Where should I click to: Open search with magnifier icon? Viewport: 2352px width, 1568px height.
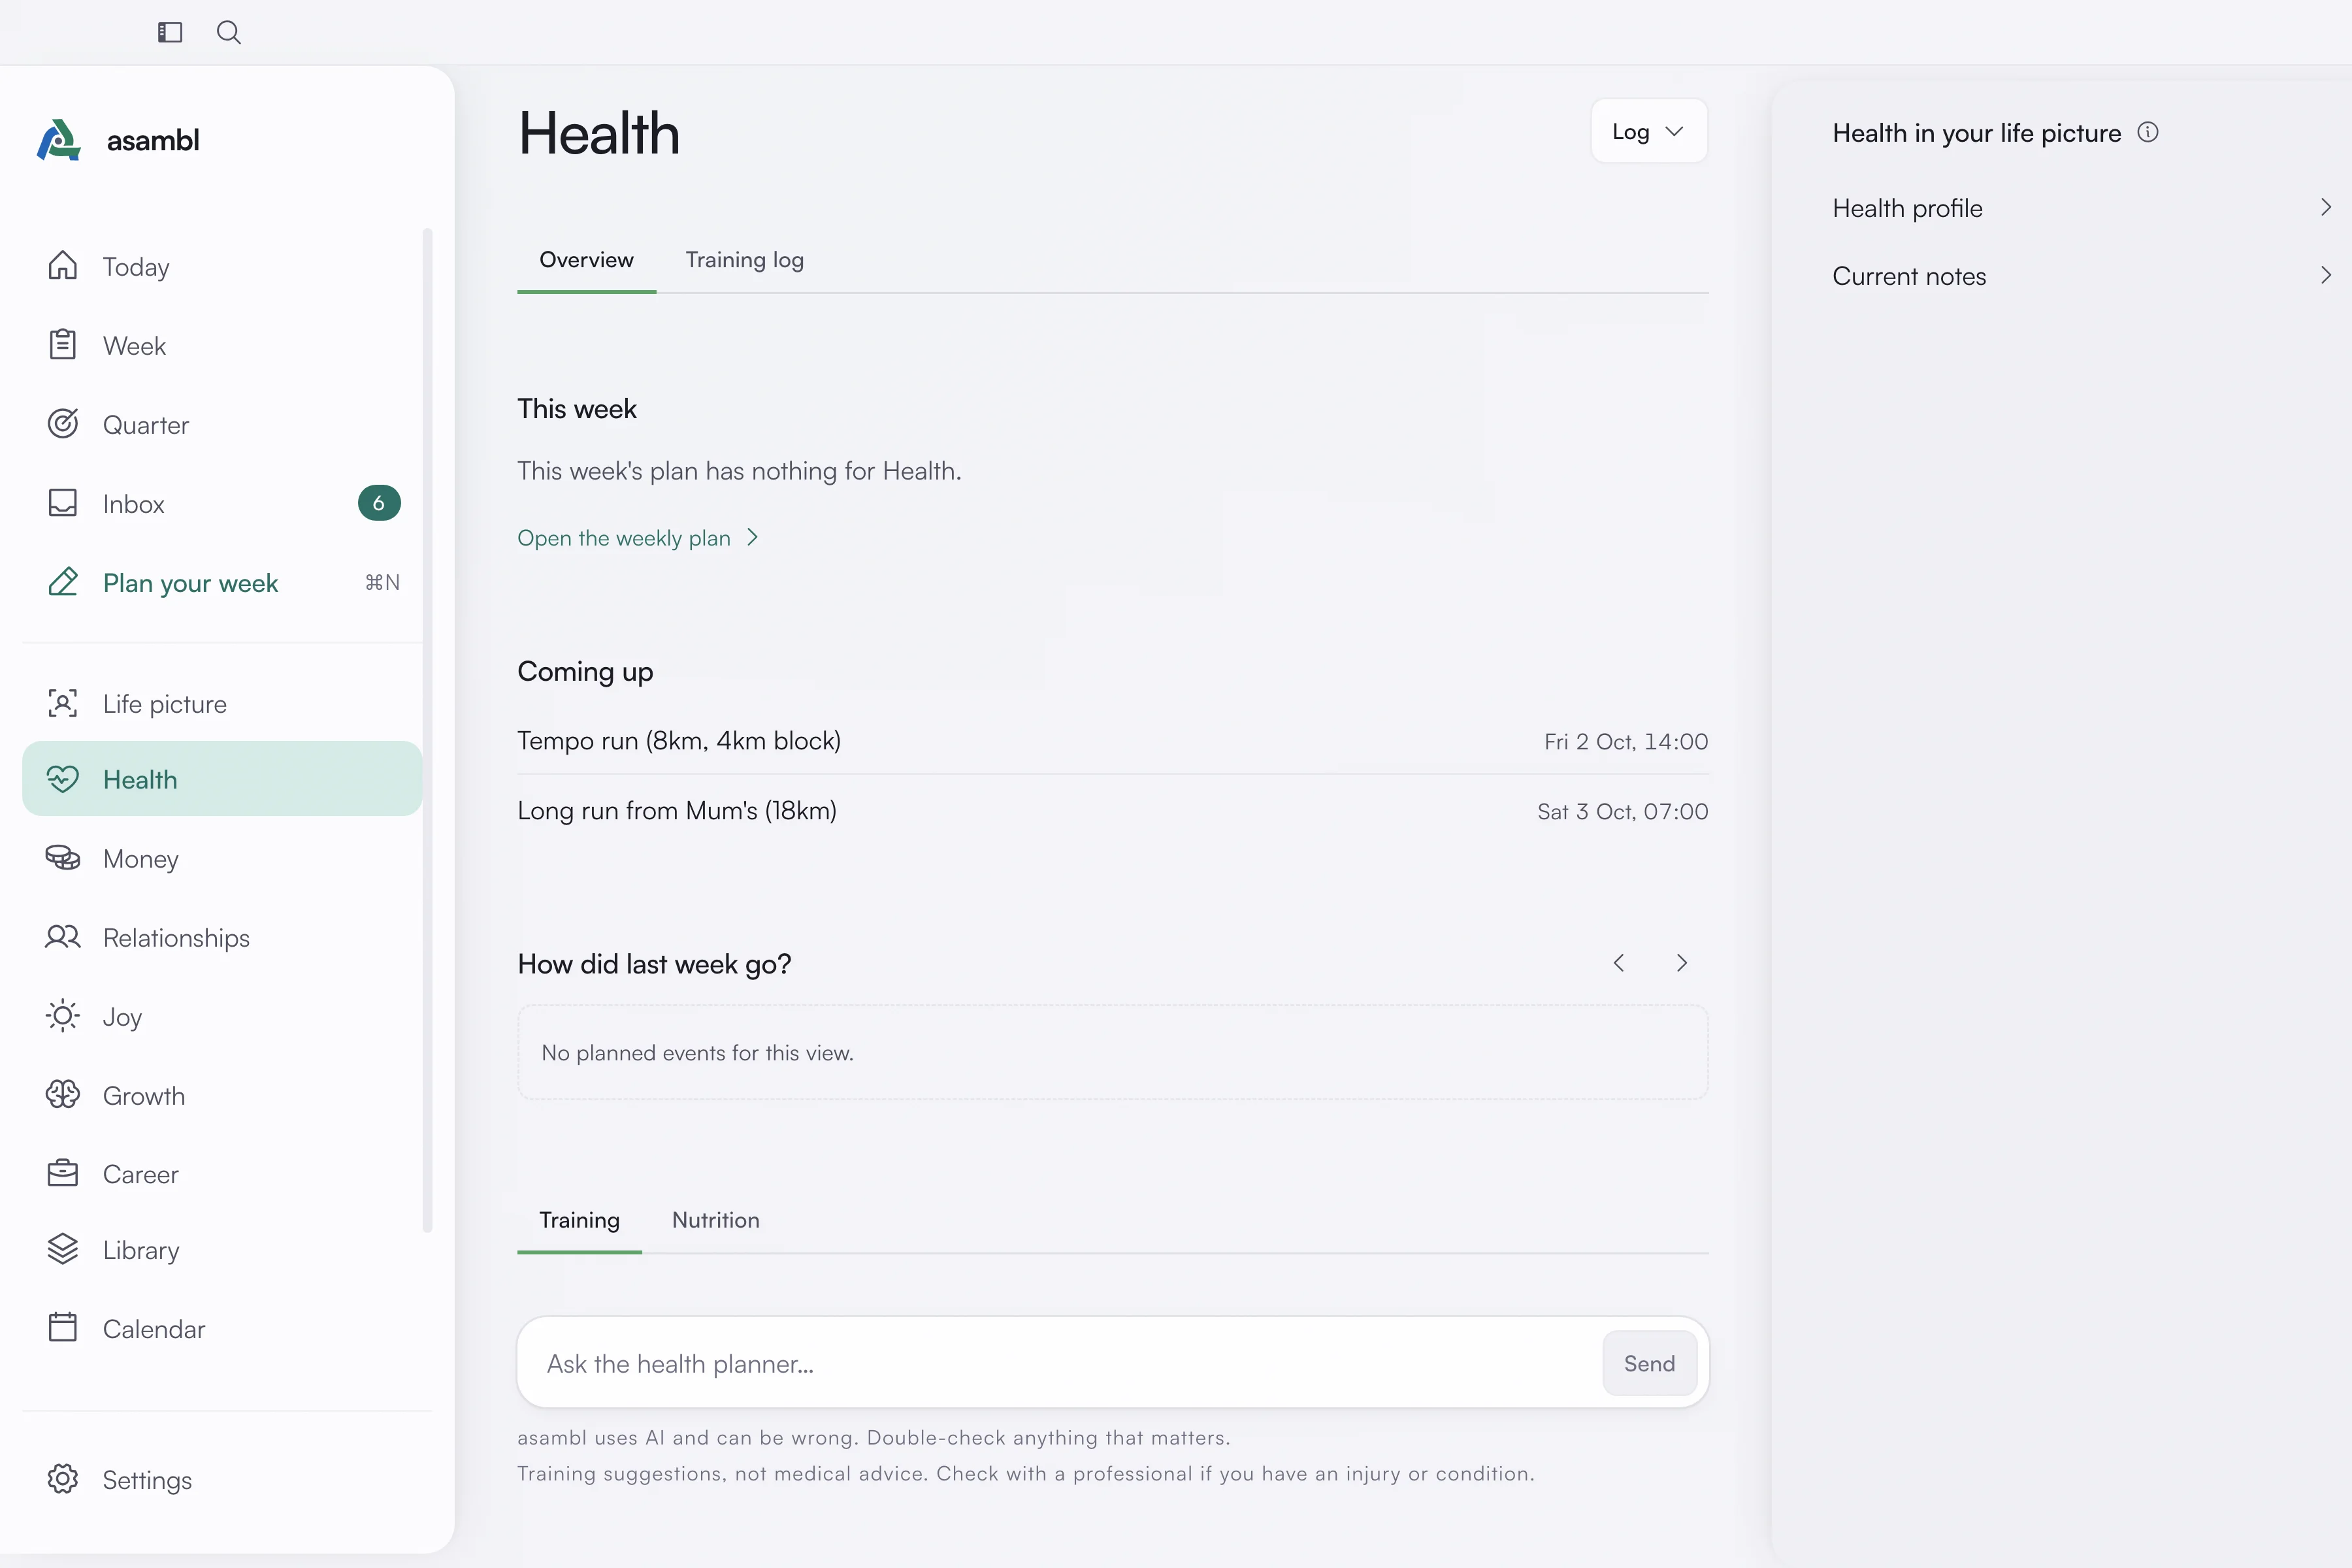tap(229, 32)
